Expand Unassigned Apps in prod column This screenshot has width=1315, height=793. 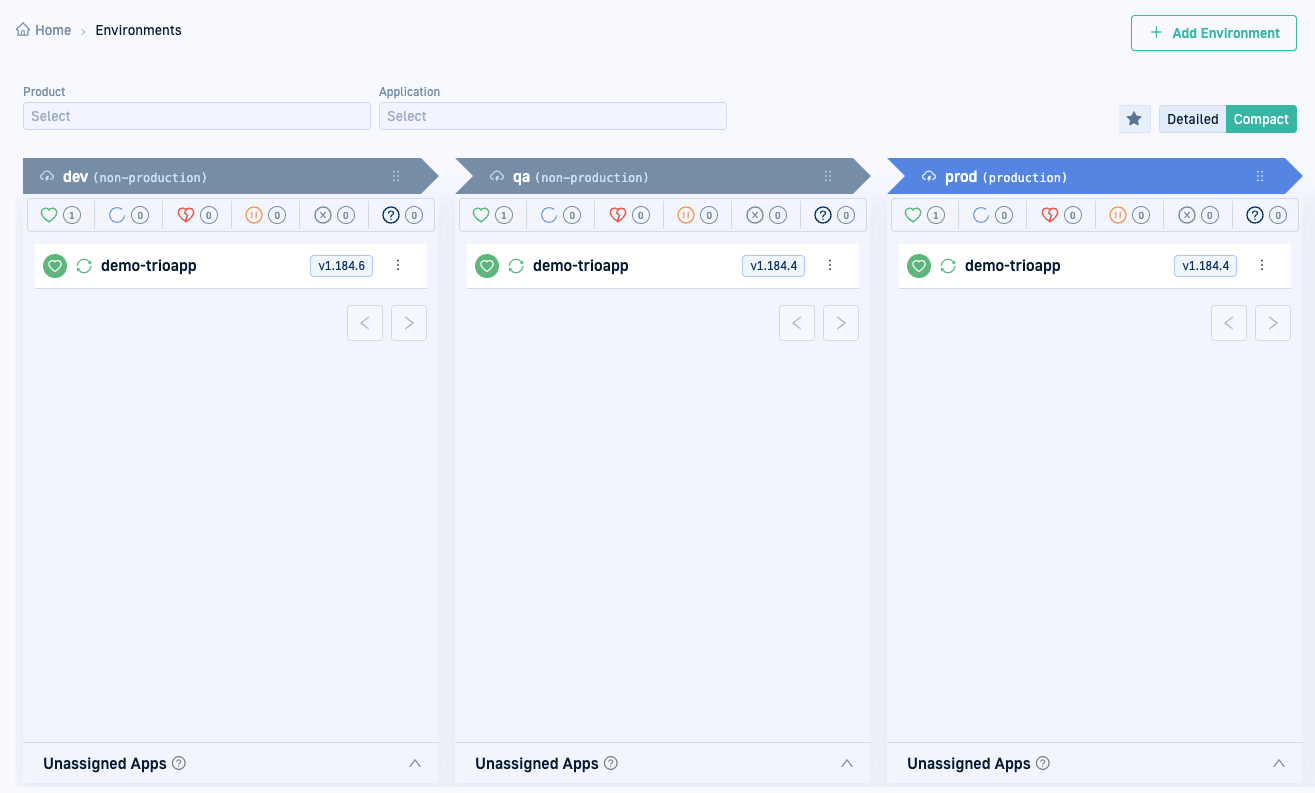pyautogui.click(x=1278, y=763)
